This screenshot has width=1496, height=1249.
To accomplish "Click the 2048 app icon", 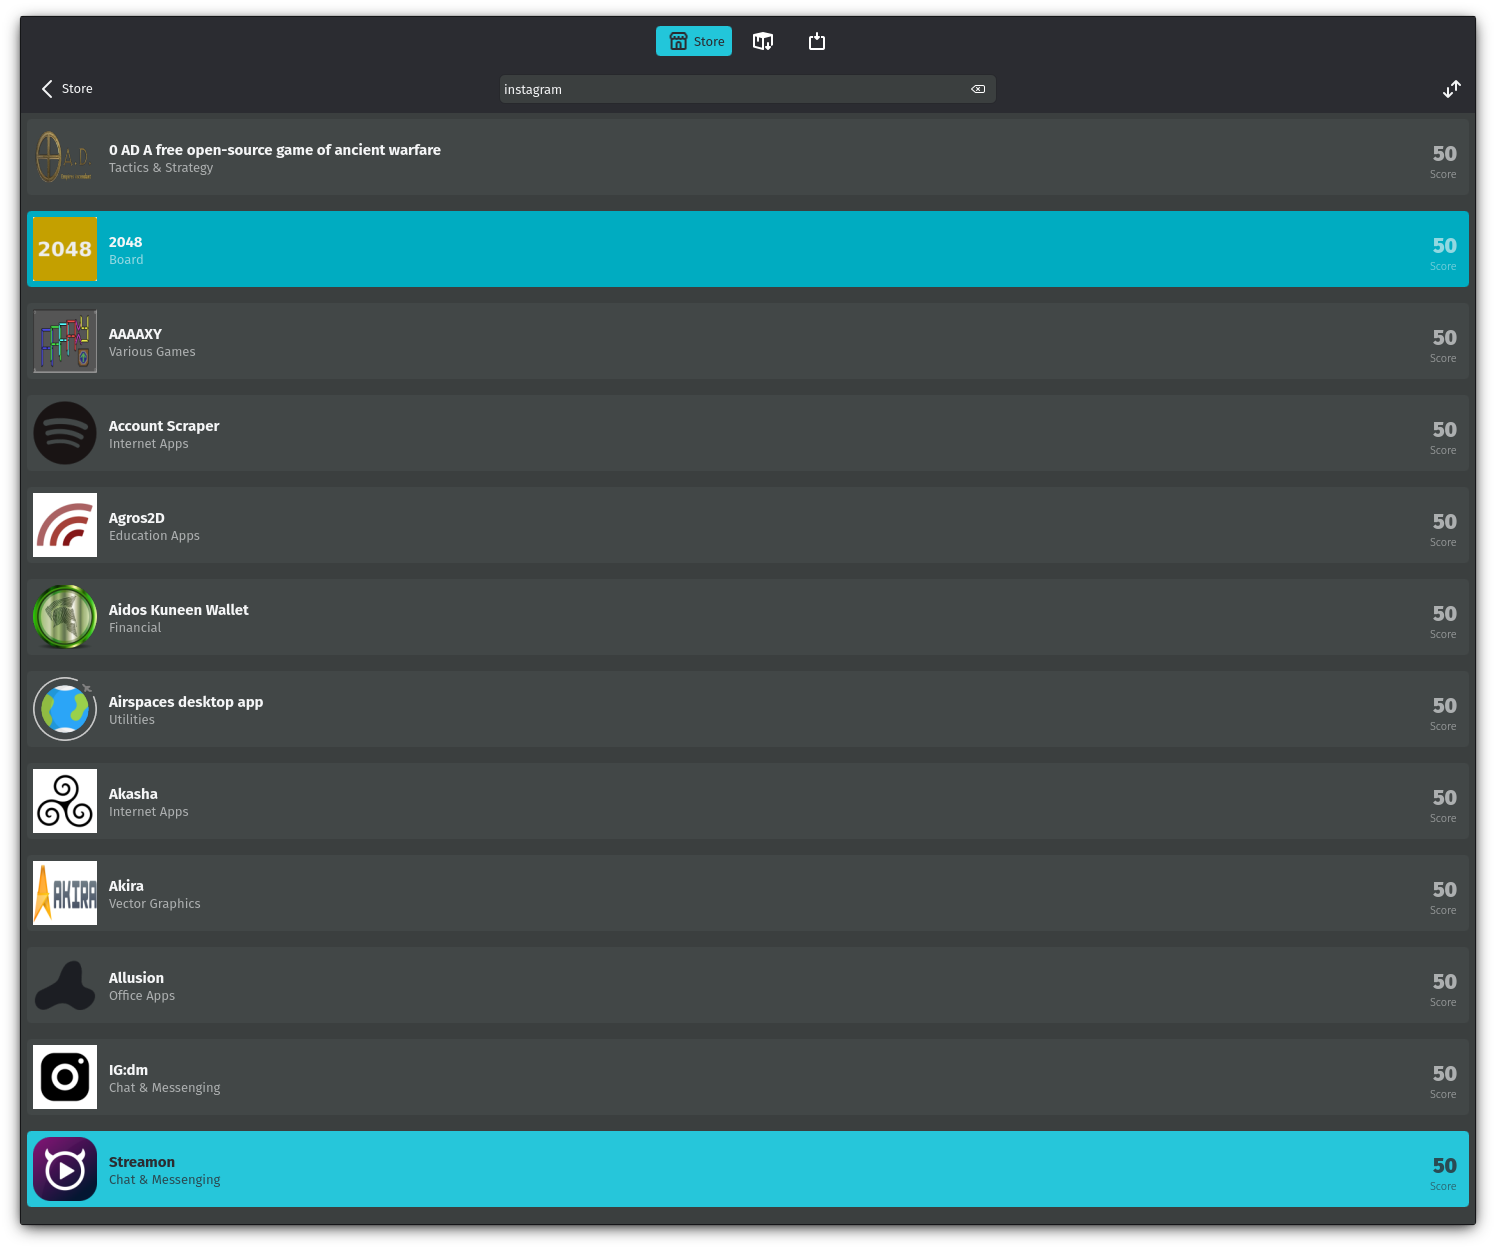I will [x=64, y=249].
